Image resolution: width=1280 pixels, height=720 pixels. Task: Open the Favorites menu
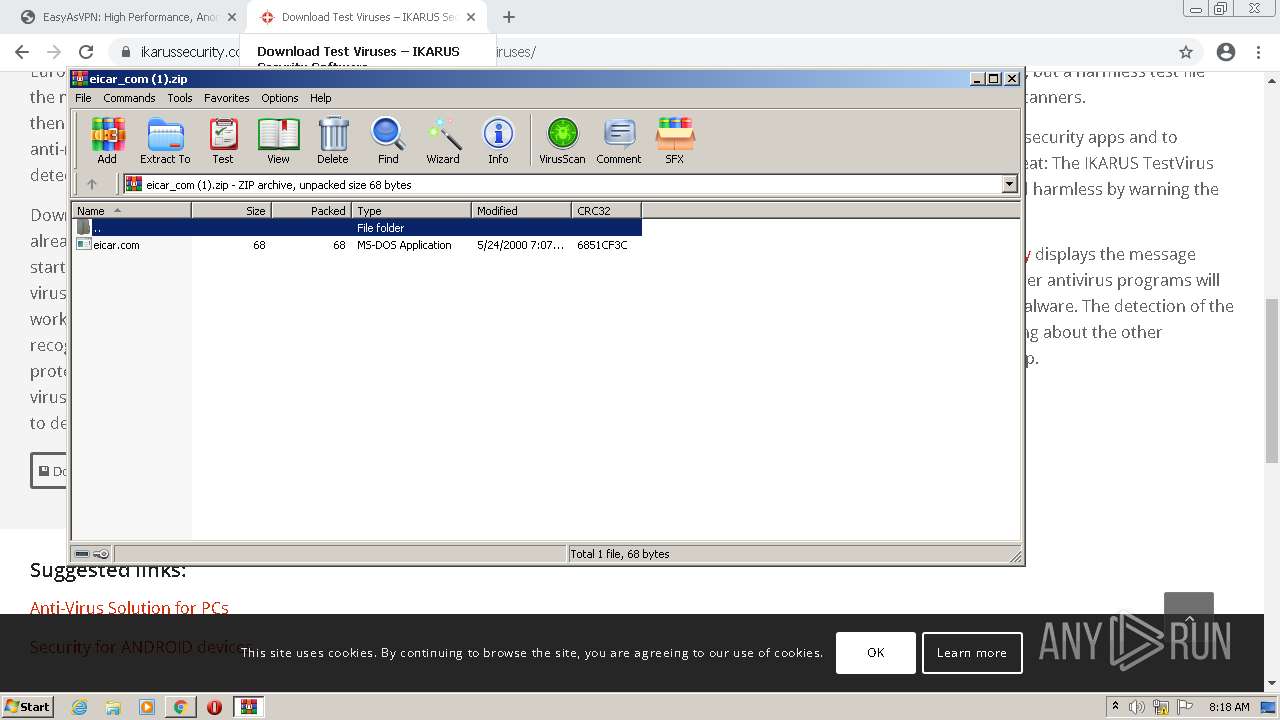227,98
